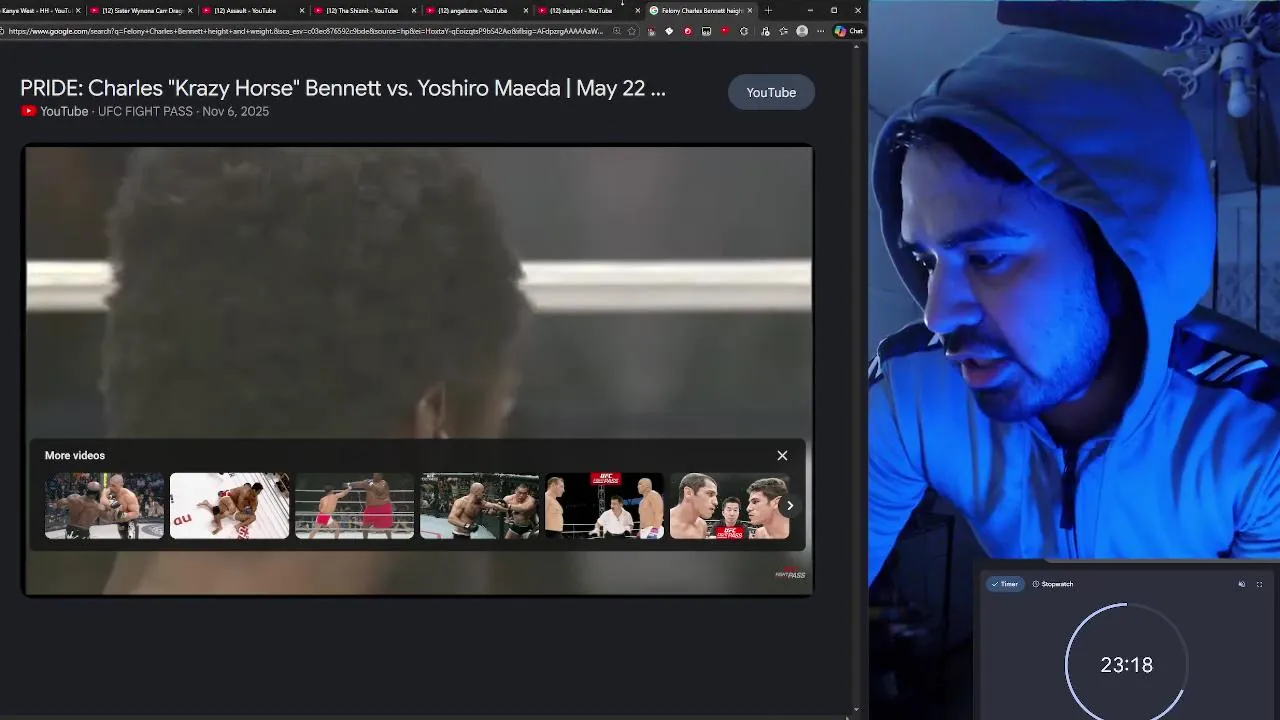1280x720 pixels.
Task: Select the Timer mode chip
Action: 1004,584
